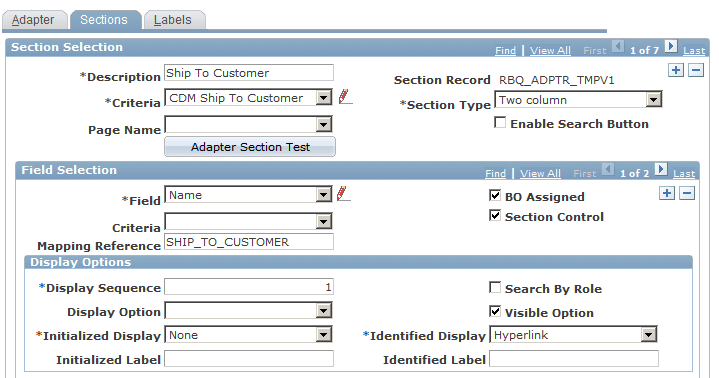The height and width of the screenshot is (378, 719).
Task: Open the edit pencil icon beside the Field dropdown
Action: pyautogui.click(x=343, y=194)
